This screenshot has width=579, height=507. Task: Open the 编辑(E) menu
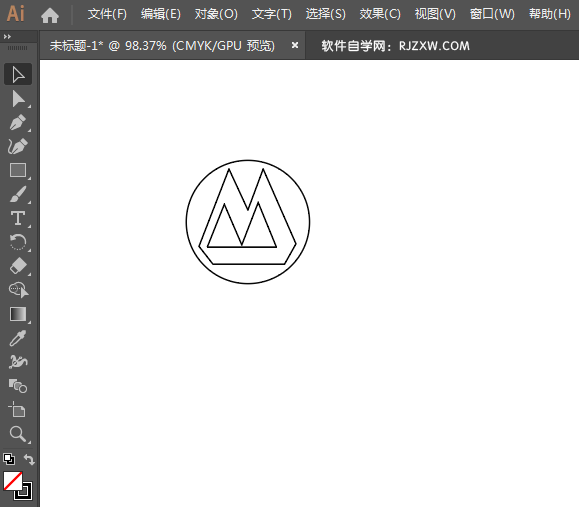pyautogui.click(x=161, y=14)
